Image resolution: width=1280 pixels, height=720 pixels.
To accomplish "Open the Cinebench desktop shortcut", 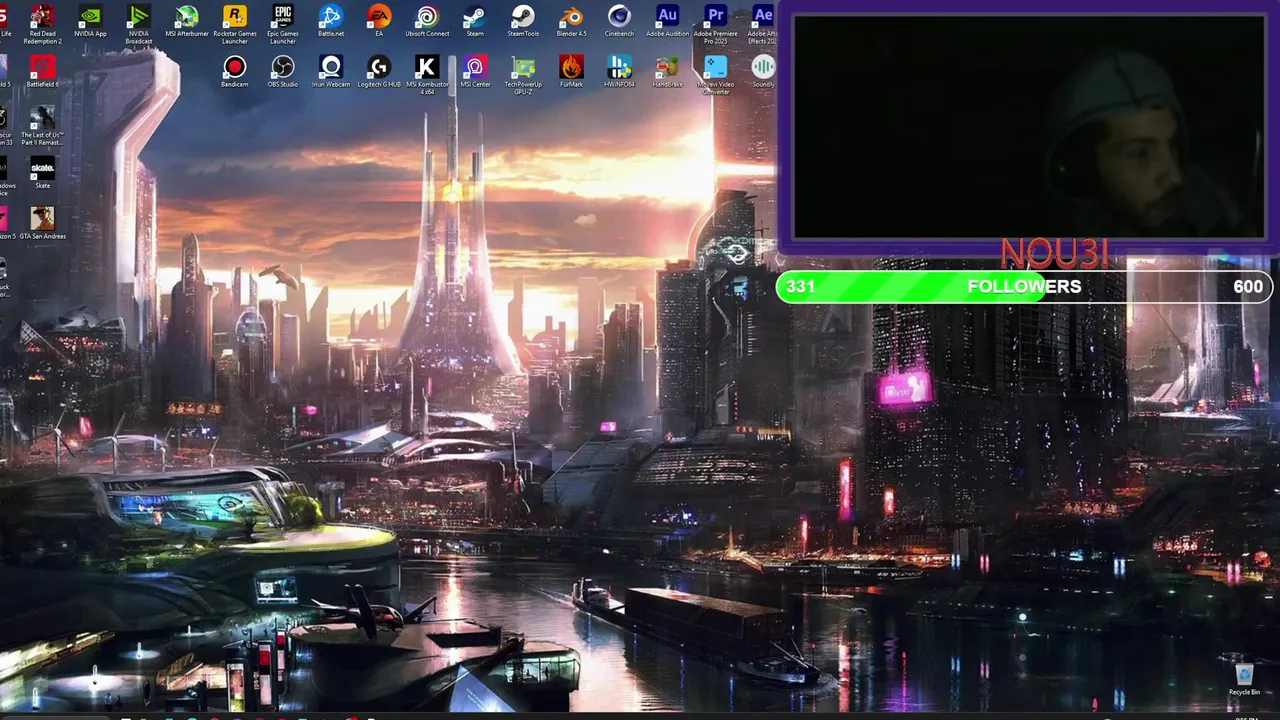I will (x=619, y=22).
